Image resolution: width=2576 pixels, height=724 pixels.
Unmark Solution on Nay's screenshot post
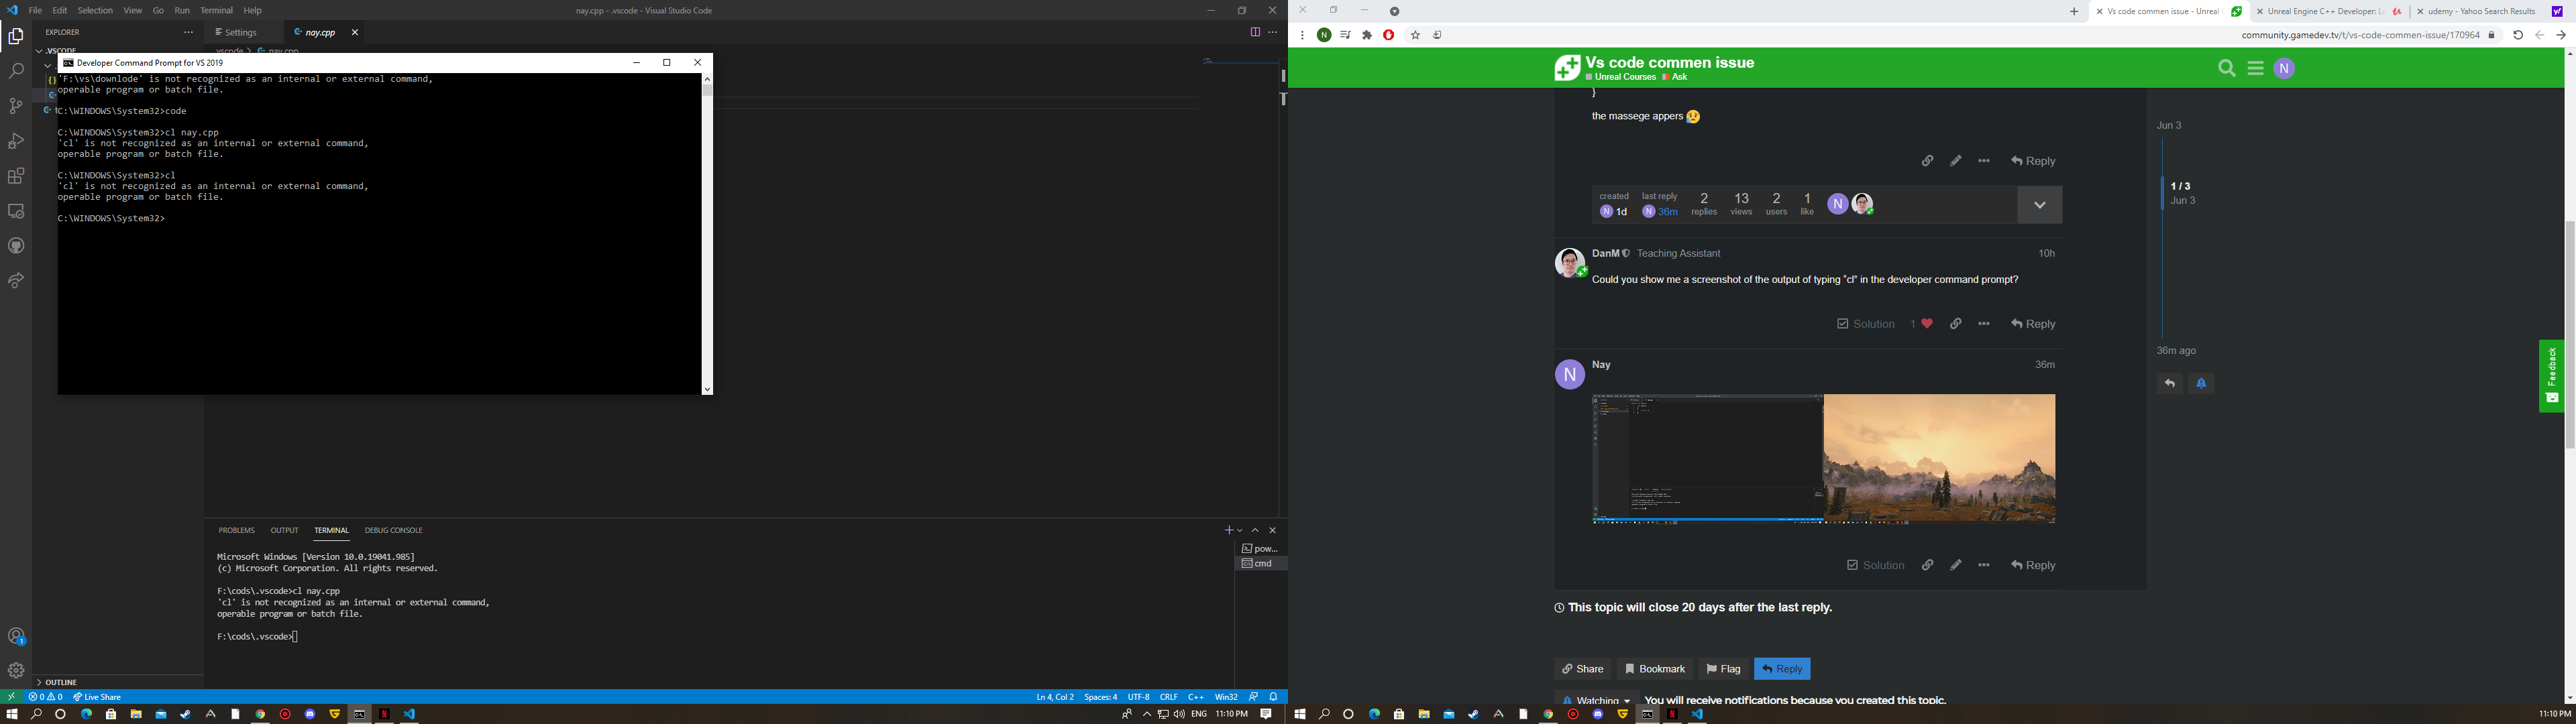click(1875, 564)
